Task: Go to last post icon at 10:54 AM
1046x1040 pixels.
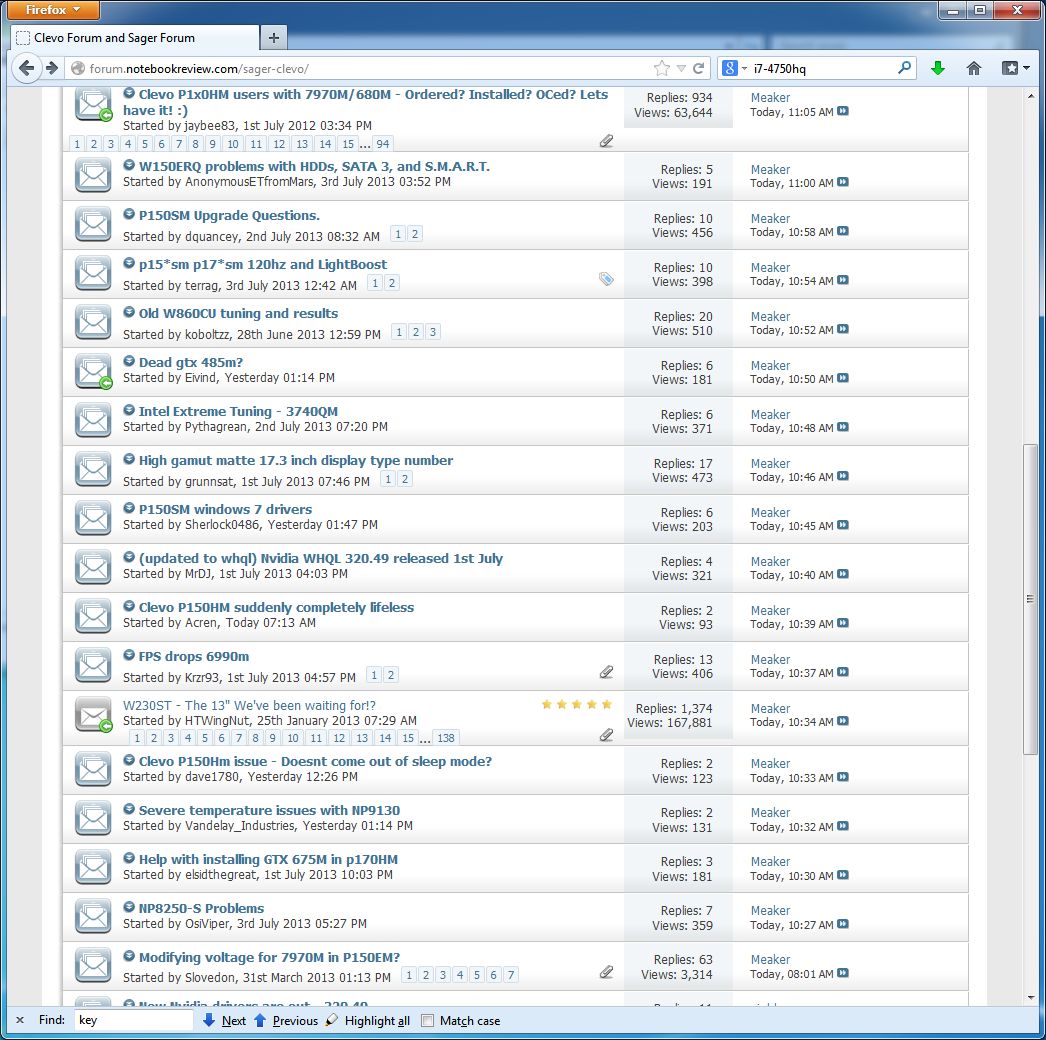Action: pyautogui.click(x=843, y=280)
